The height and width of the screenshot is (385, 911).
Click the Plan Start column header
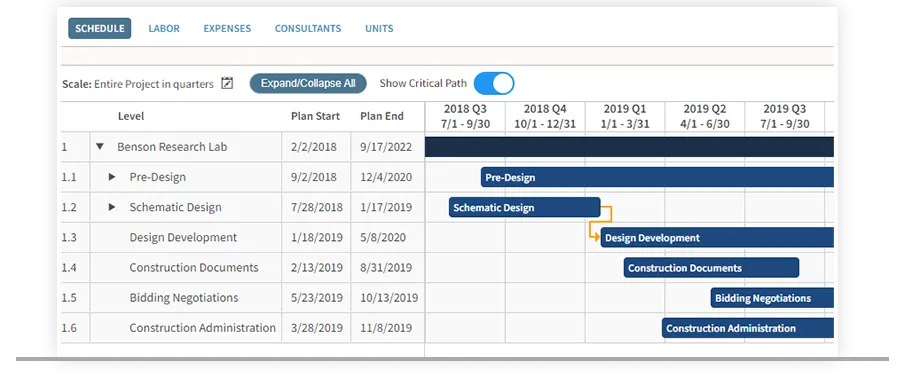(x=315, y=116)
